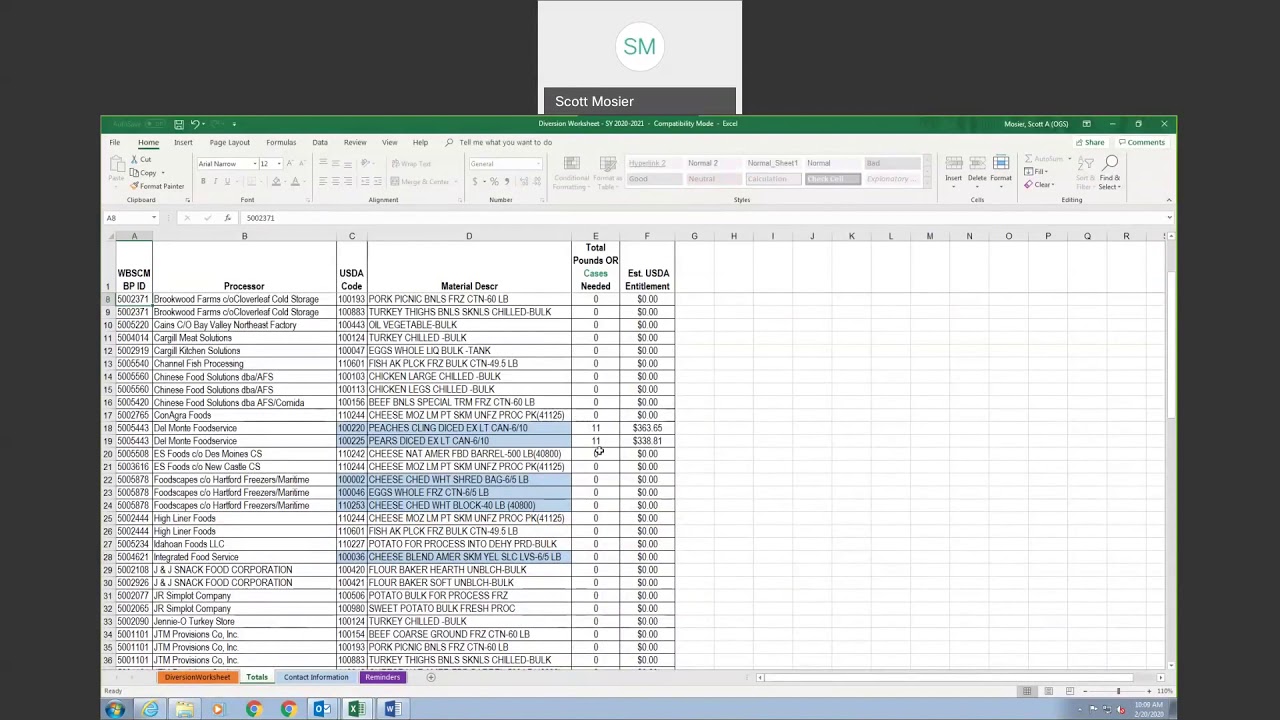Screen dimensions: 1280x720
Task: Open Format as Table gallery
Action: tap(607, 173)
